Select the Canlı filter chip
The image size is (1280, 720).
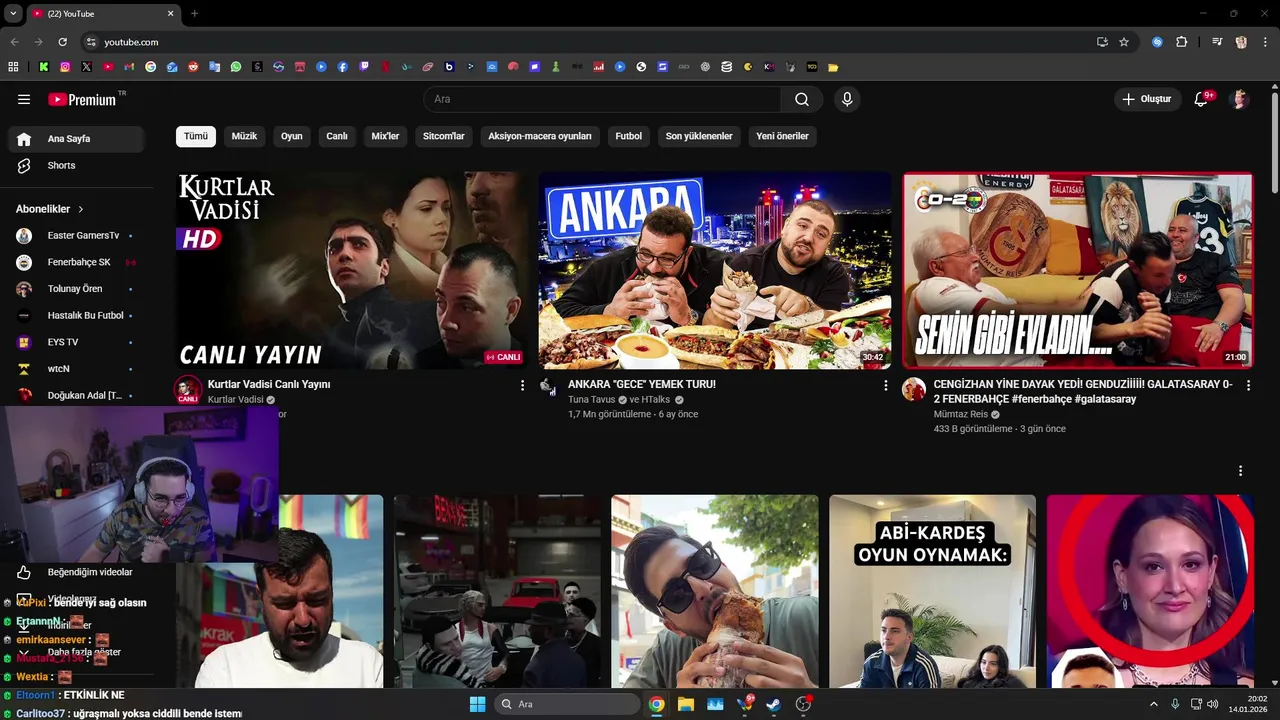coord(337,136)
